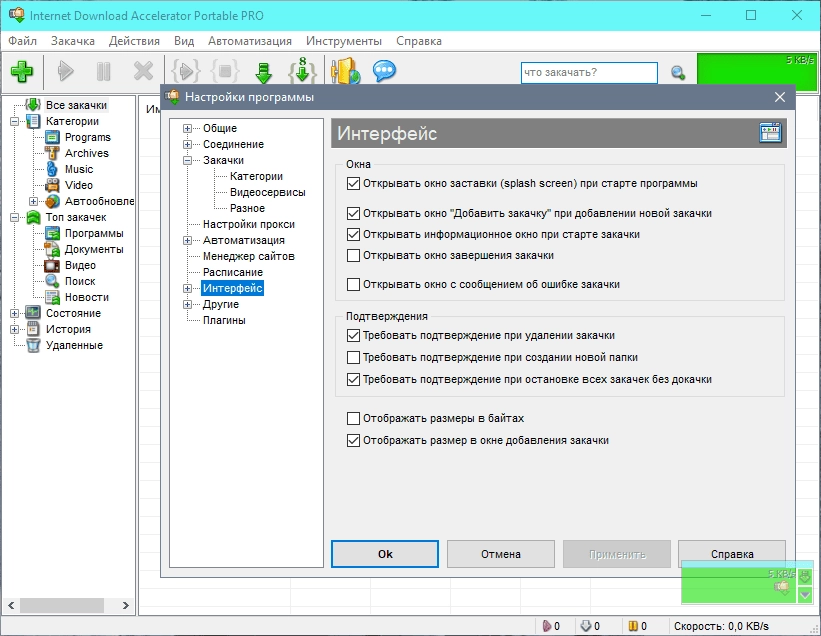Click the Stop all downloads braces icon
The image size is (821, 636).
pyautogui.click(x=225, y=71)
